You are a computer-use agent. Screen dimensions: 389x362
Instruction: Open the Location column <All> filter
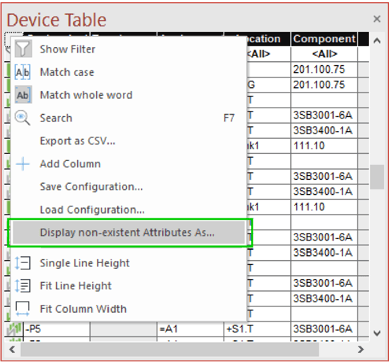coord(258,54)
